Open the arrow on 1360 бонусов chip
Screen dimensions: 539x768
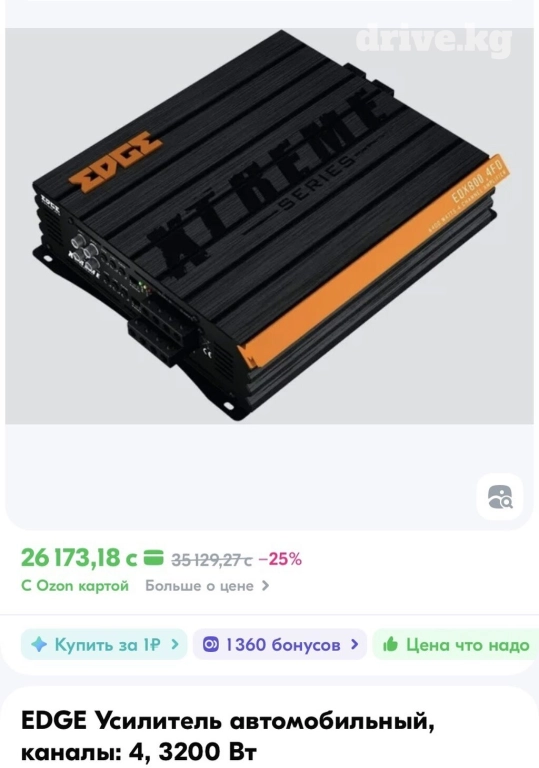[x=355, y=644]
